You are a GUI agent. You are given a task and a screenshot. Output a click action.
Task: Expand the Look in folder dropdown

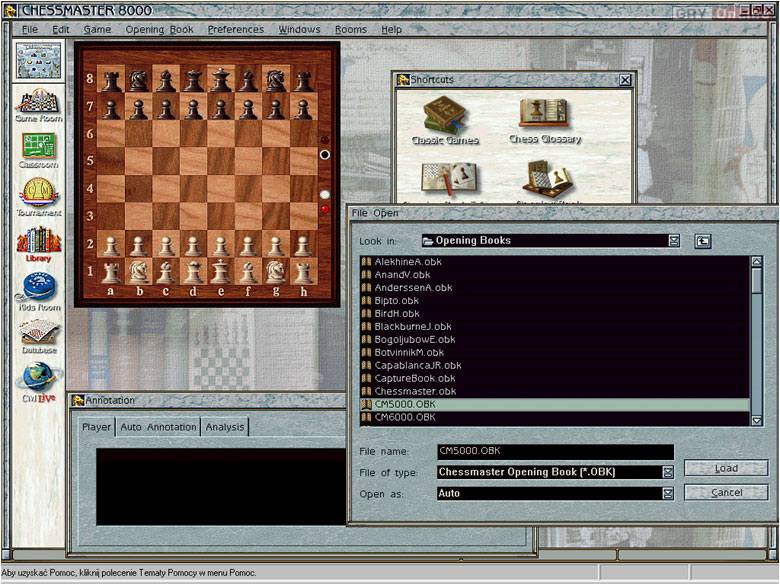tap(674, 241)
